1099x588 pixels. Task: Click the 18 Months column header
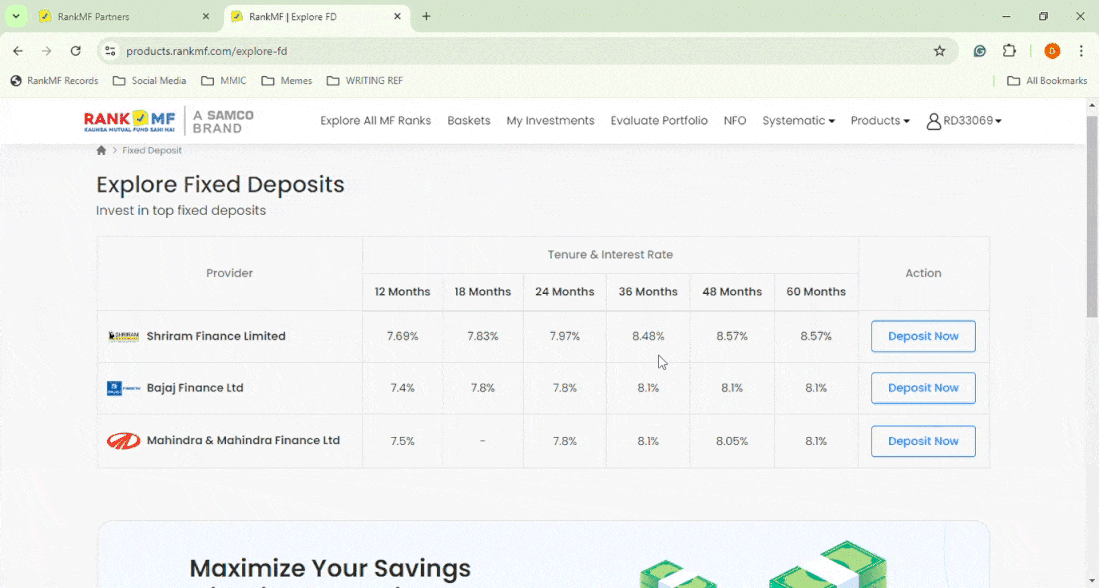point(482,292)
